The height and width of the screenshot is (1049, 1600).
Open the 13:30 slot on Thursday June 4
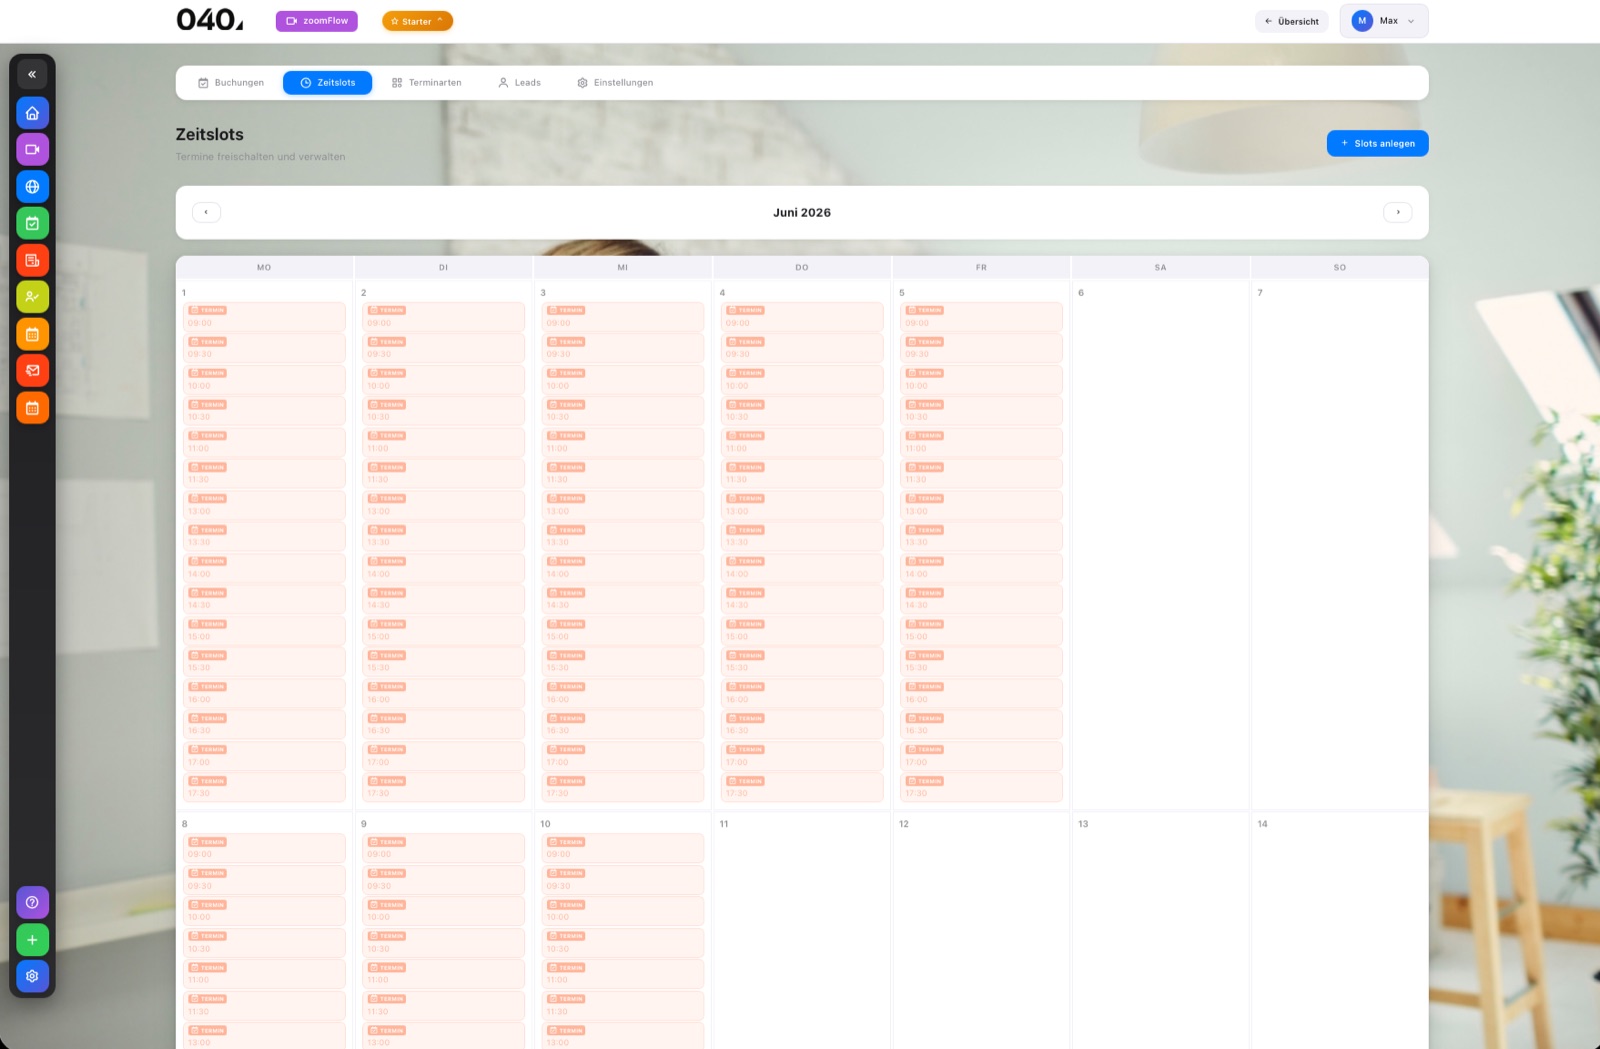pyautogui.click(x=802, y=537)
